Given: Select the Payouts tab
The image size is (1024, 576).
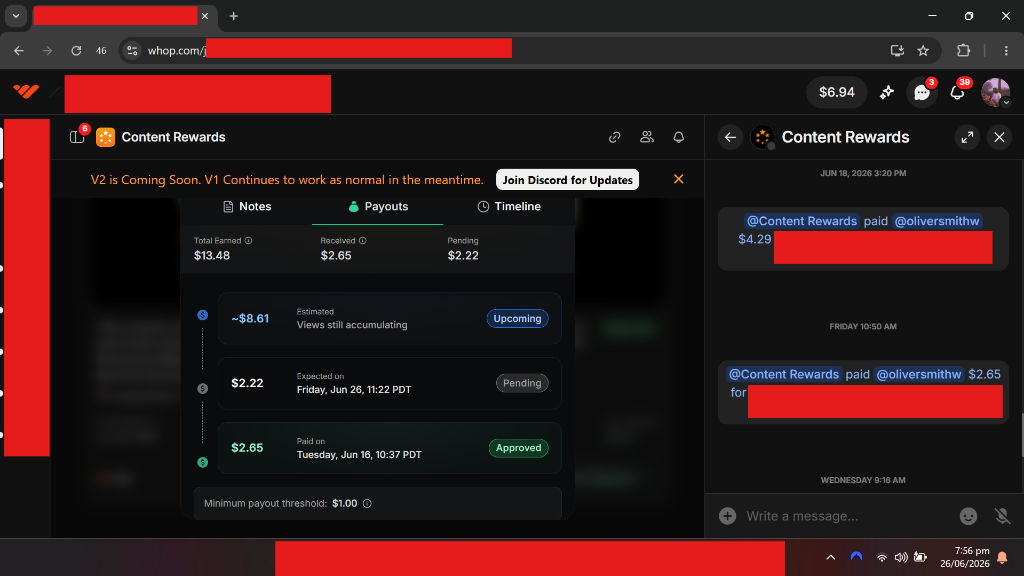Looking at the screenshot, I should (x=378, y=206).
